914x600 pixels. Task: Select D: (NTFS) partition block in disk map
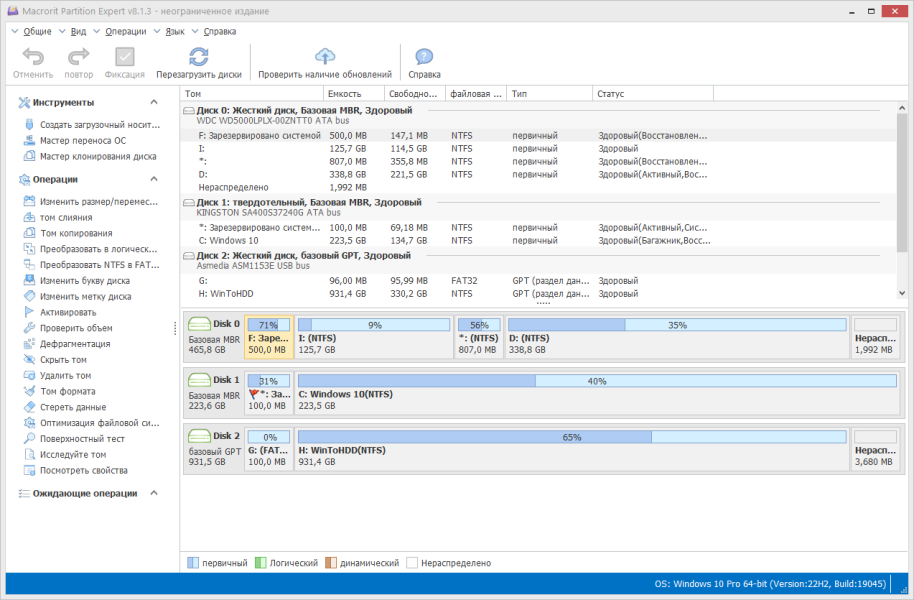point(677,336)
